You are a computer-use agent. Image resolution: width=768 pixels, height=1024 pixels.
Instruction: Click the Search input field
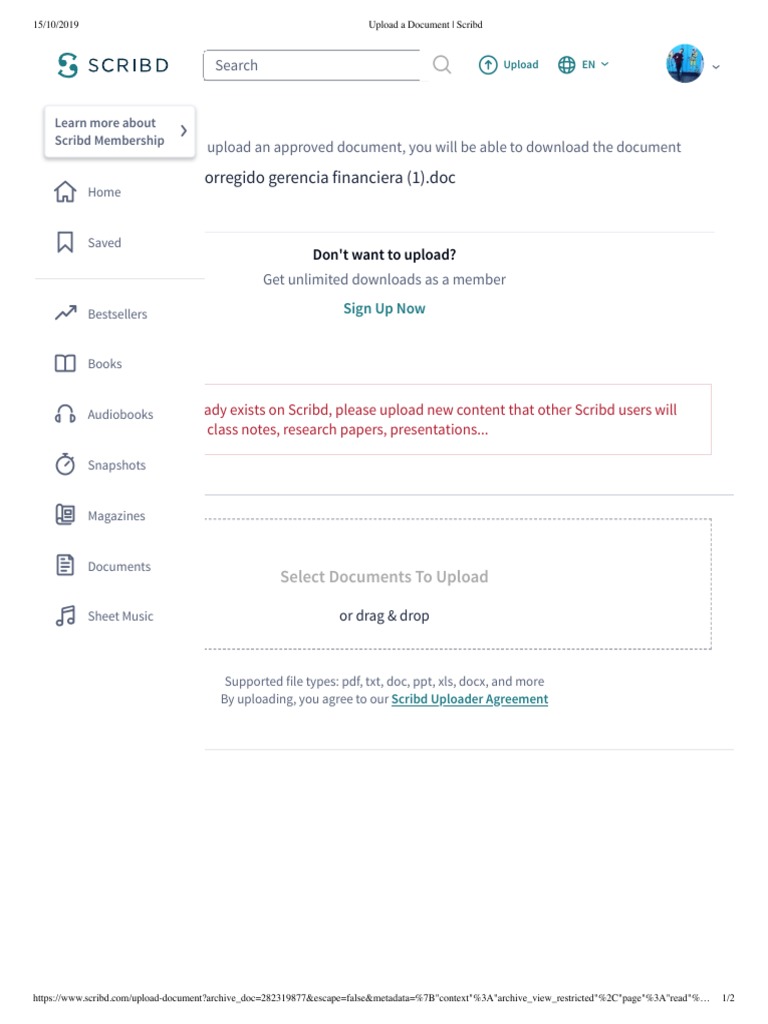pos(310,65)
